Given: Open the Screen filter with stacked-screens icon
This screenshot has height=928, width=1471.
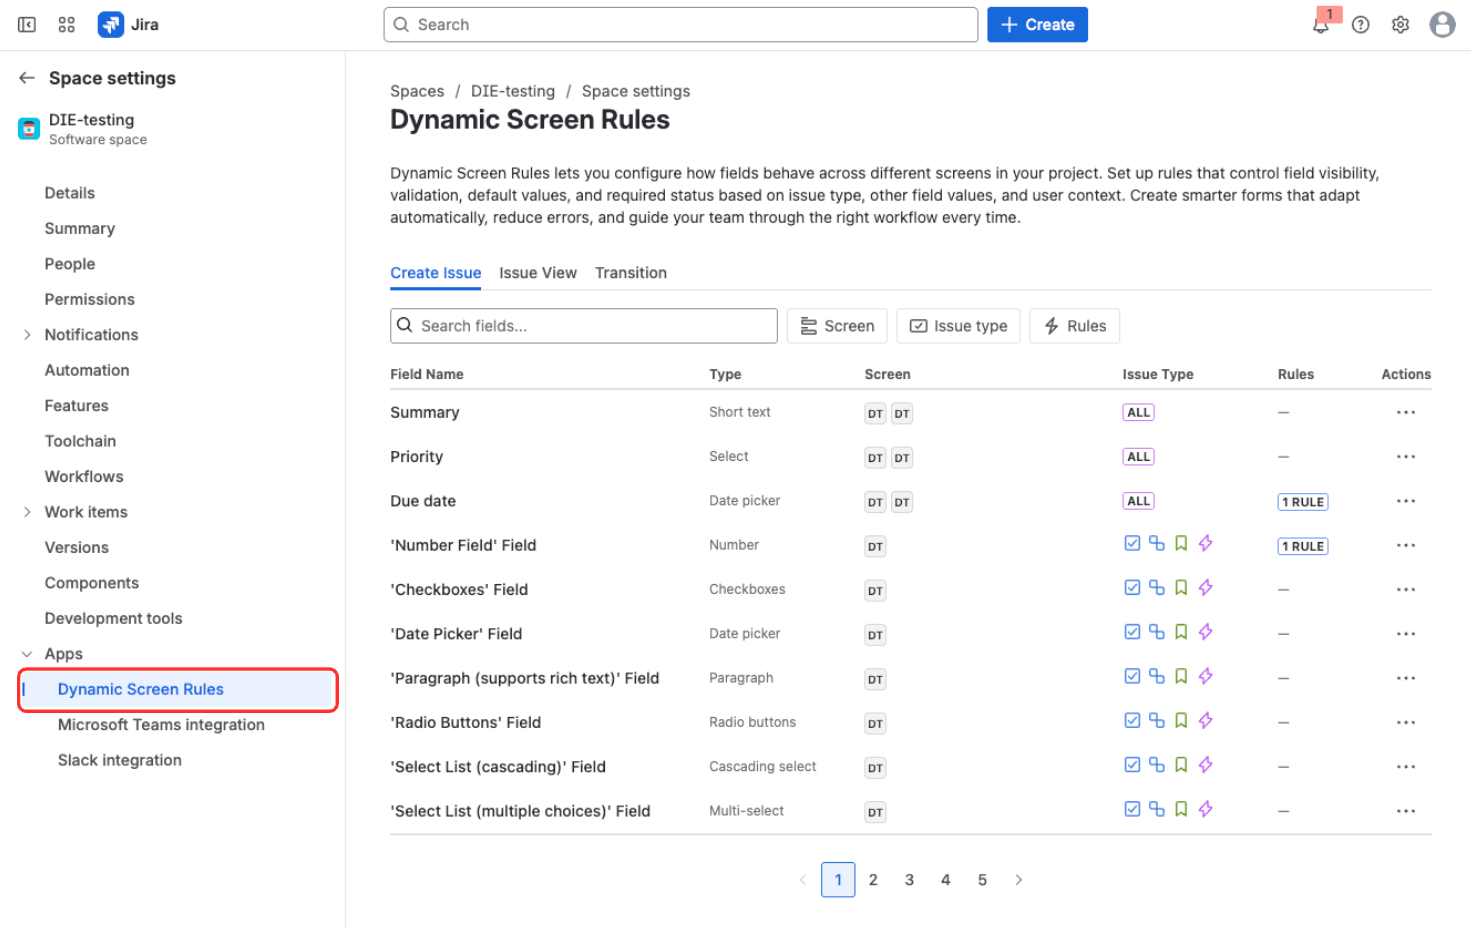Looking at the screenshot, I should 837,325.
